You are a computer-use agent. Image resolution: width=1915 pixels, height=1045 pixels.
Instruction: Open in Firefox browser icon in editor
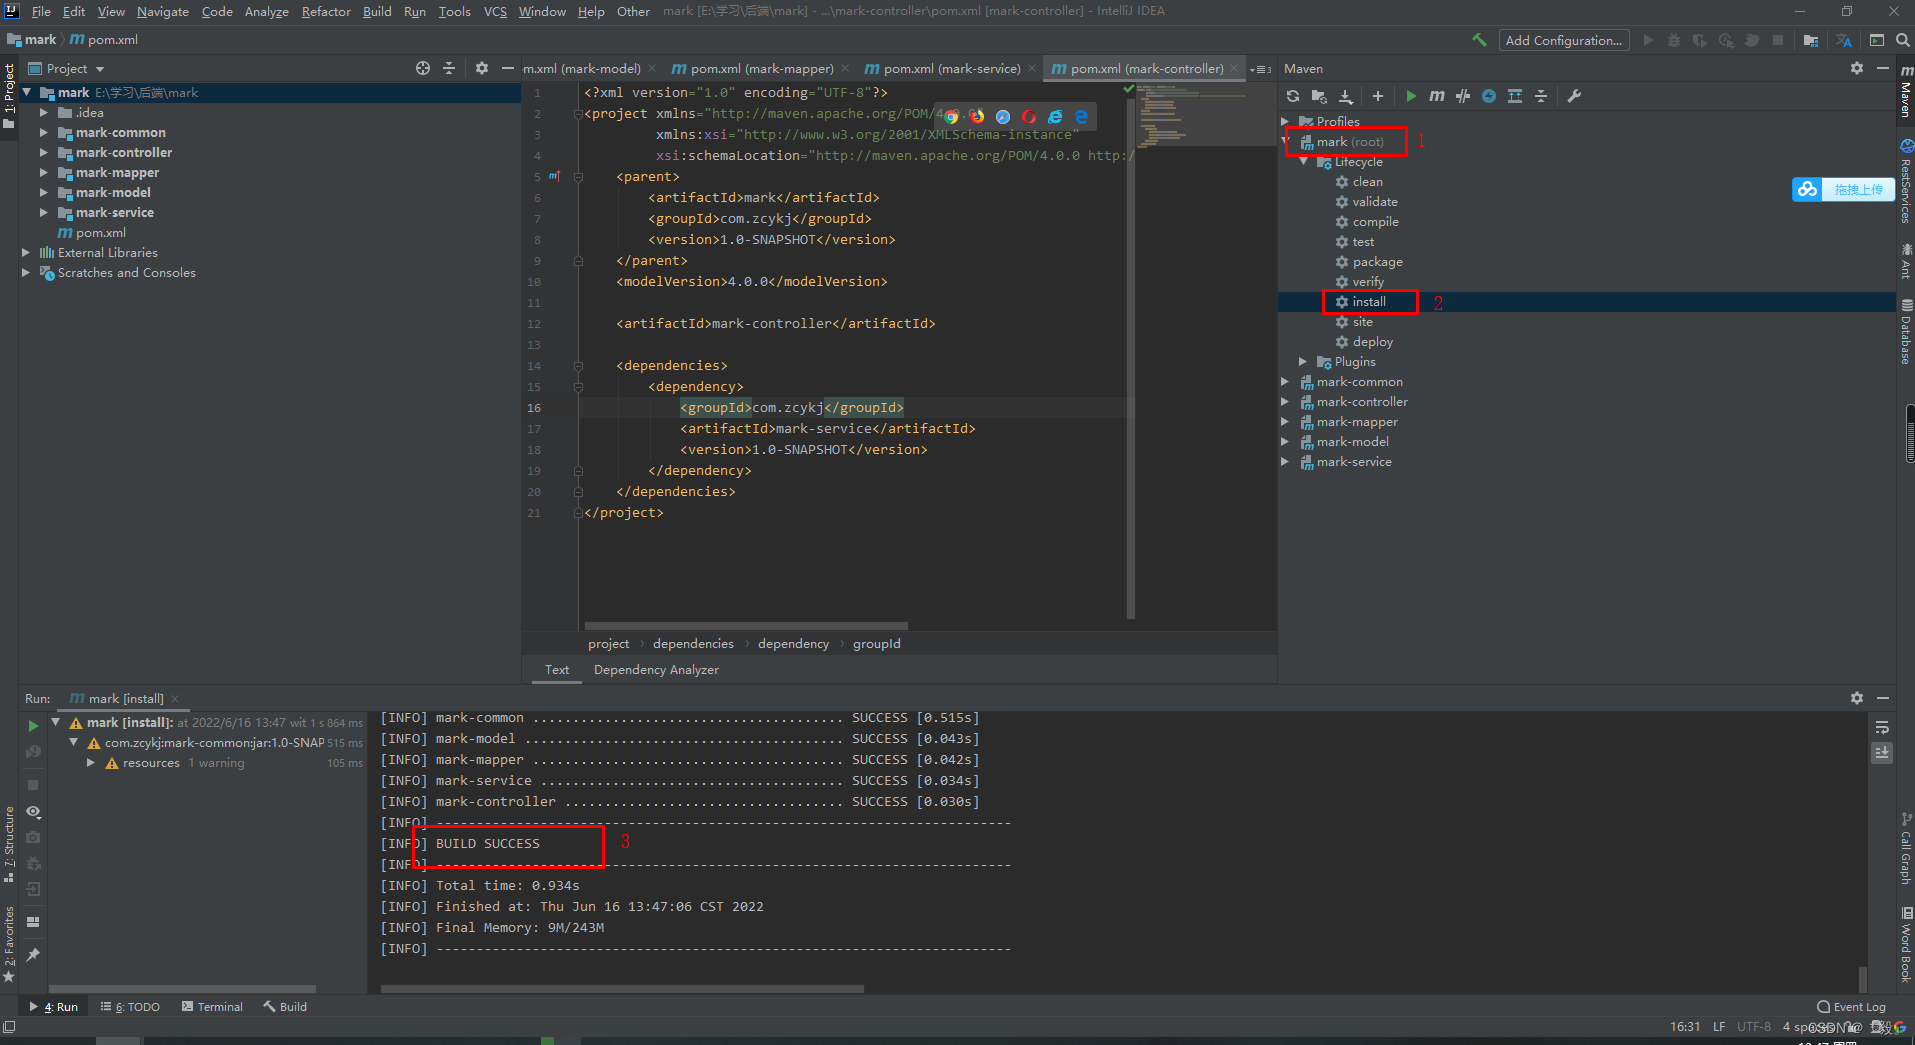click(x=977, y=117)
